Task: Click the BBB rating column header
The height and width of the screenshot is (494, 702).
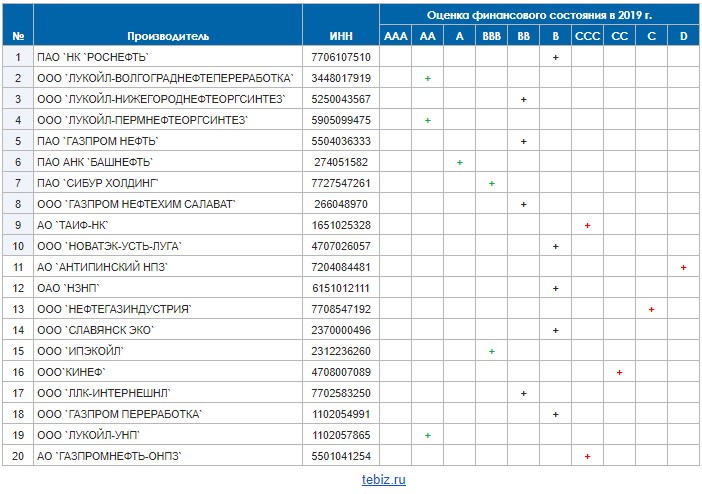Action: click(x=492, y=36)
